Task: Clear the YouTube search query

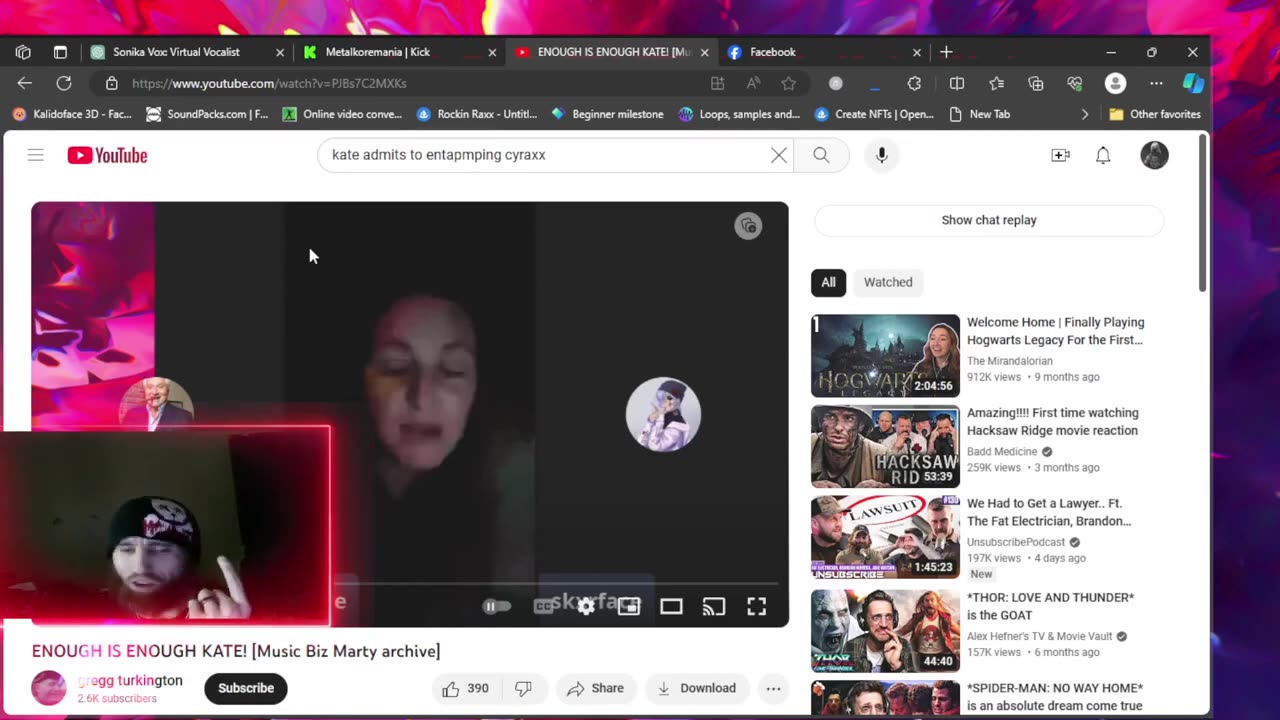Action: pyautogui.click(x=779, y=155)
